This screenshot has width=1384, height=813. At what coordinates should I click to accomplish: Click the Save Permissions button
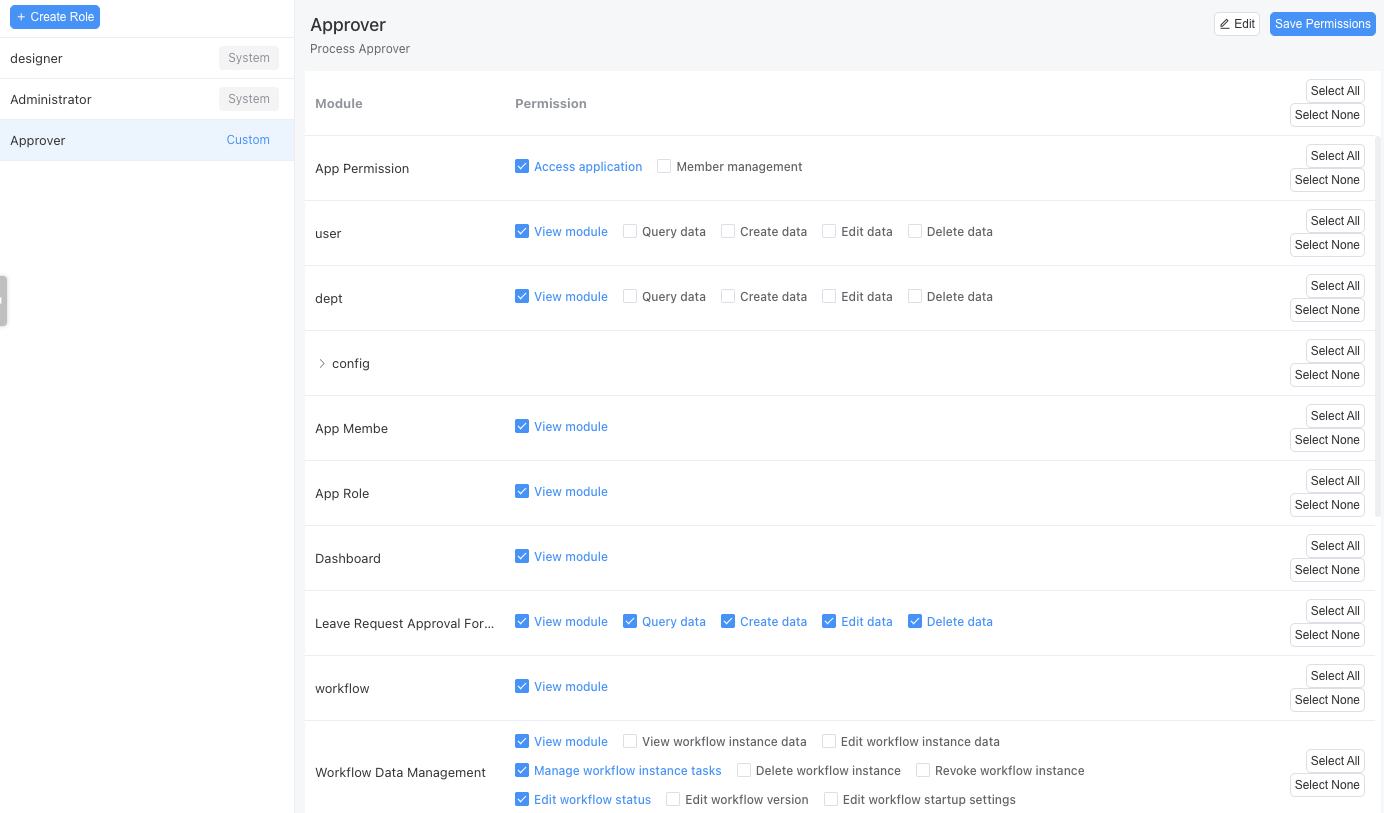(x=1322, y=23)
